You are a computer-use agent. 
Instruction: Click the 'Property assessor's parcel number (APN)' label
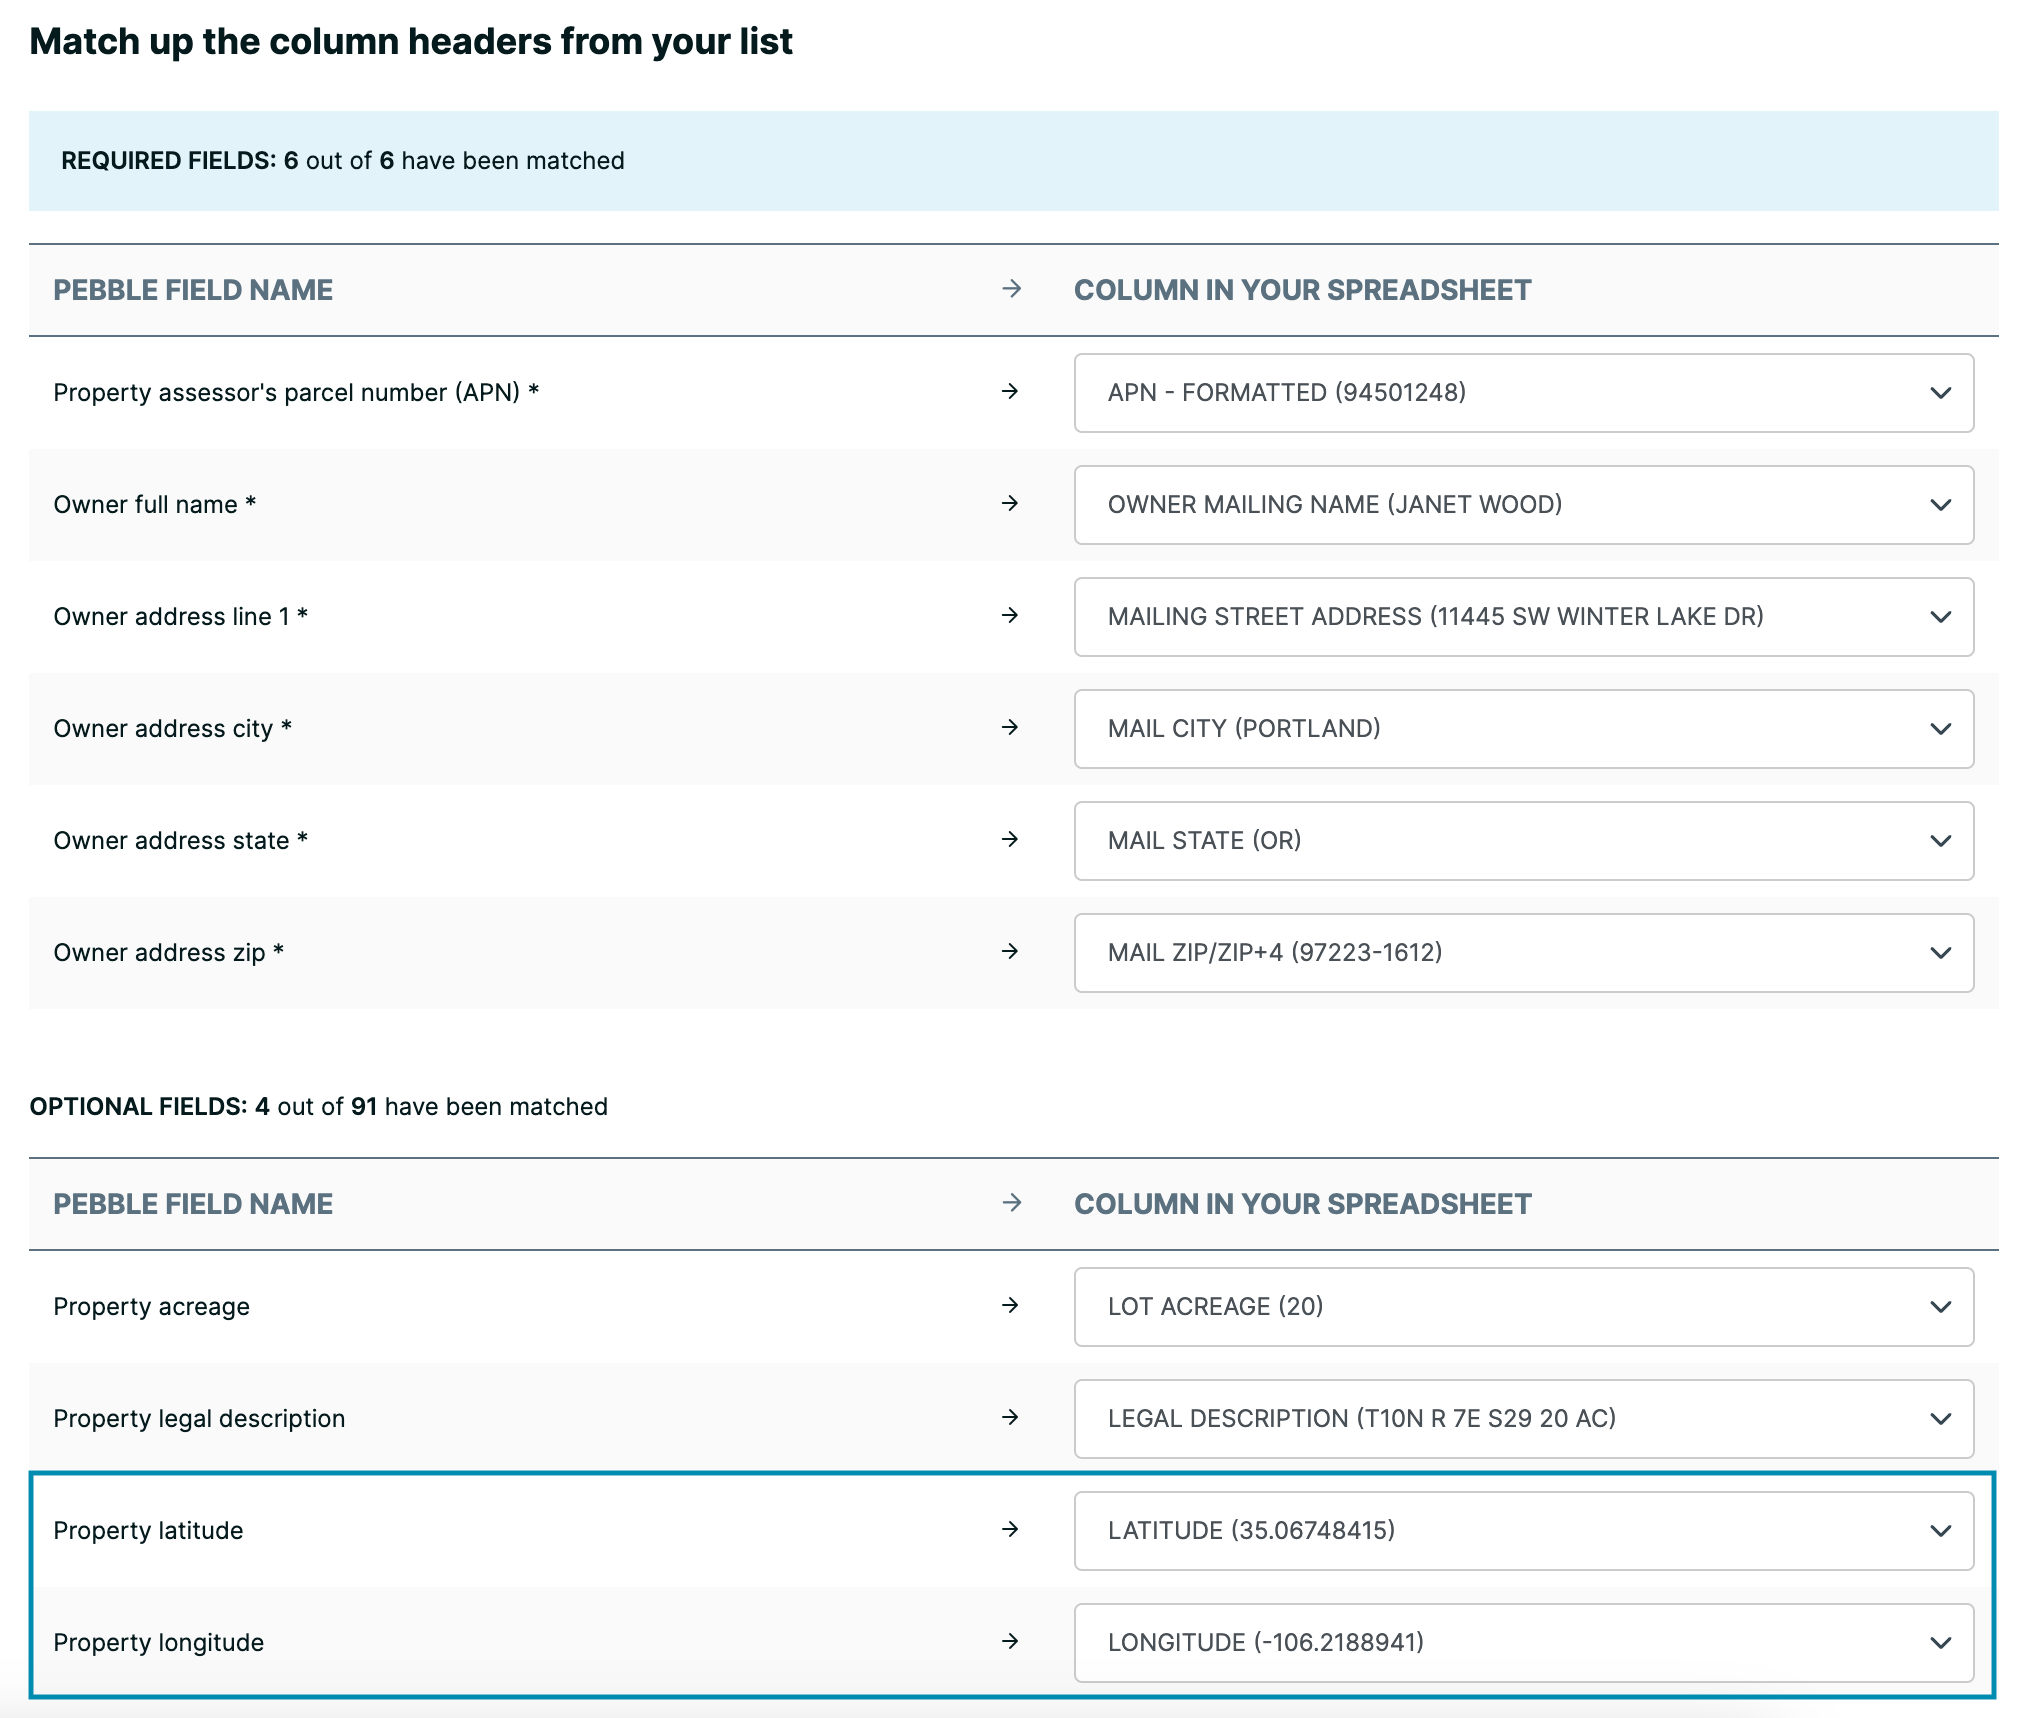click(296, 393)
